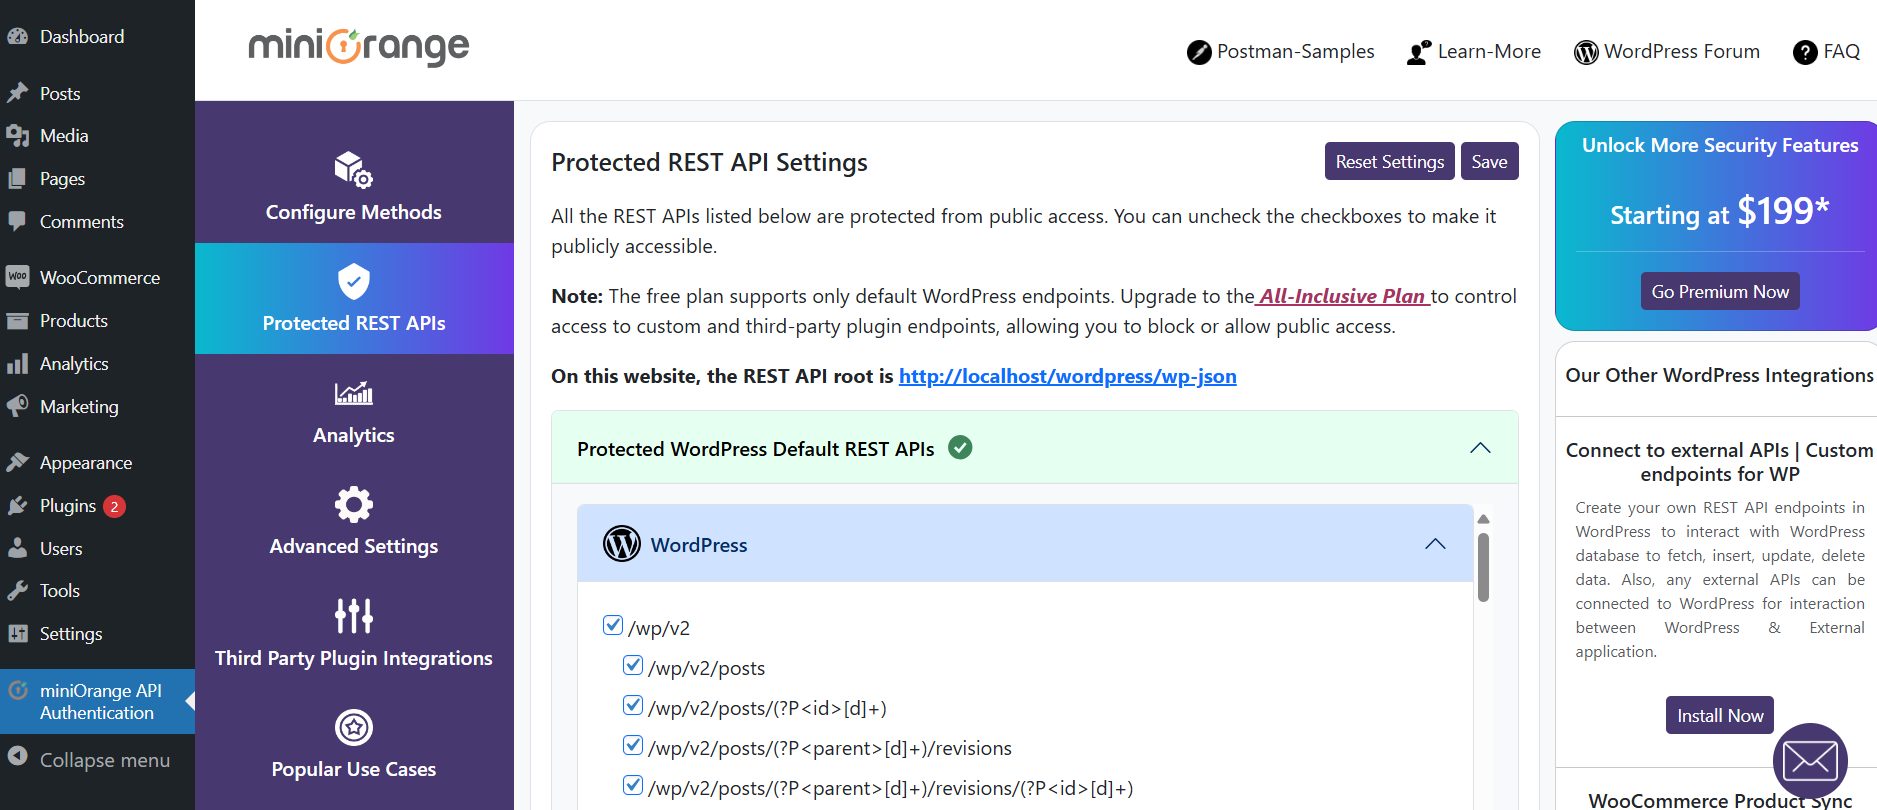
Task: Open the Popular Use Cases tab
Action: pos(354,744)
